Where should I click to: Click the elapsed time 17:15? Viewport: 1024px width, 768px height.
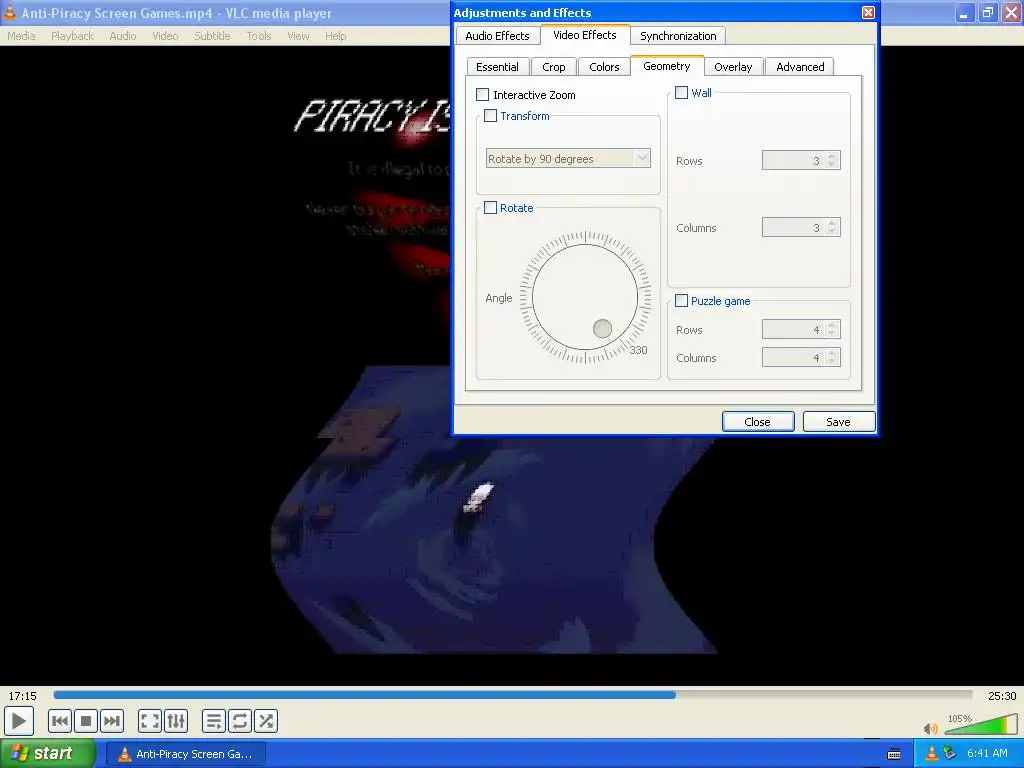tap(22, 696)
